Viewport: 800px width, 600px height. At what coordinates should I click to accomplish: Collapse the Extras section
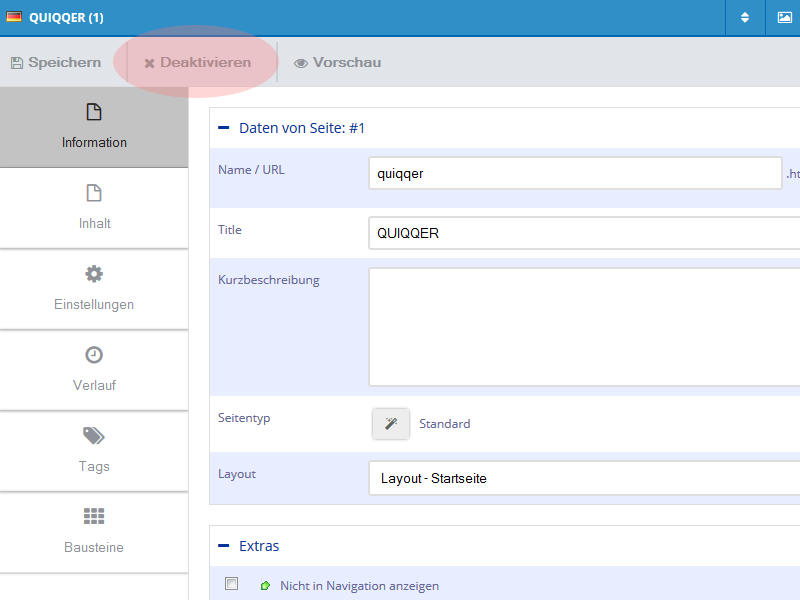224,546
